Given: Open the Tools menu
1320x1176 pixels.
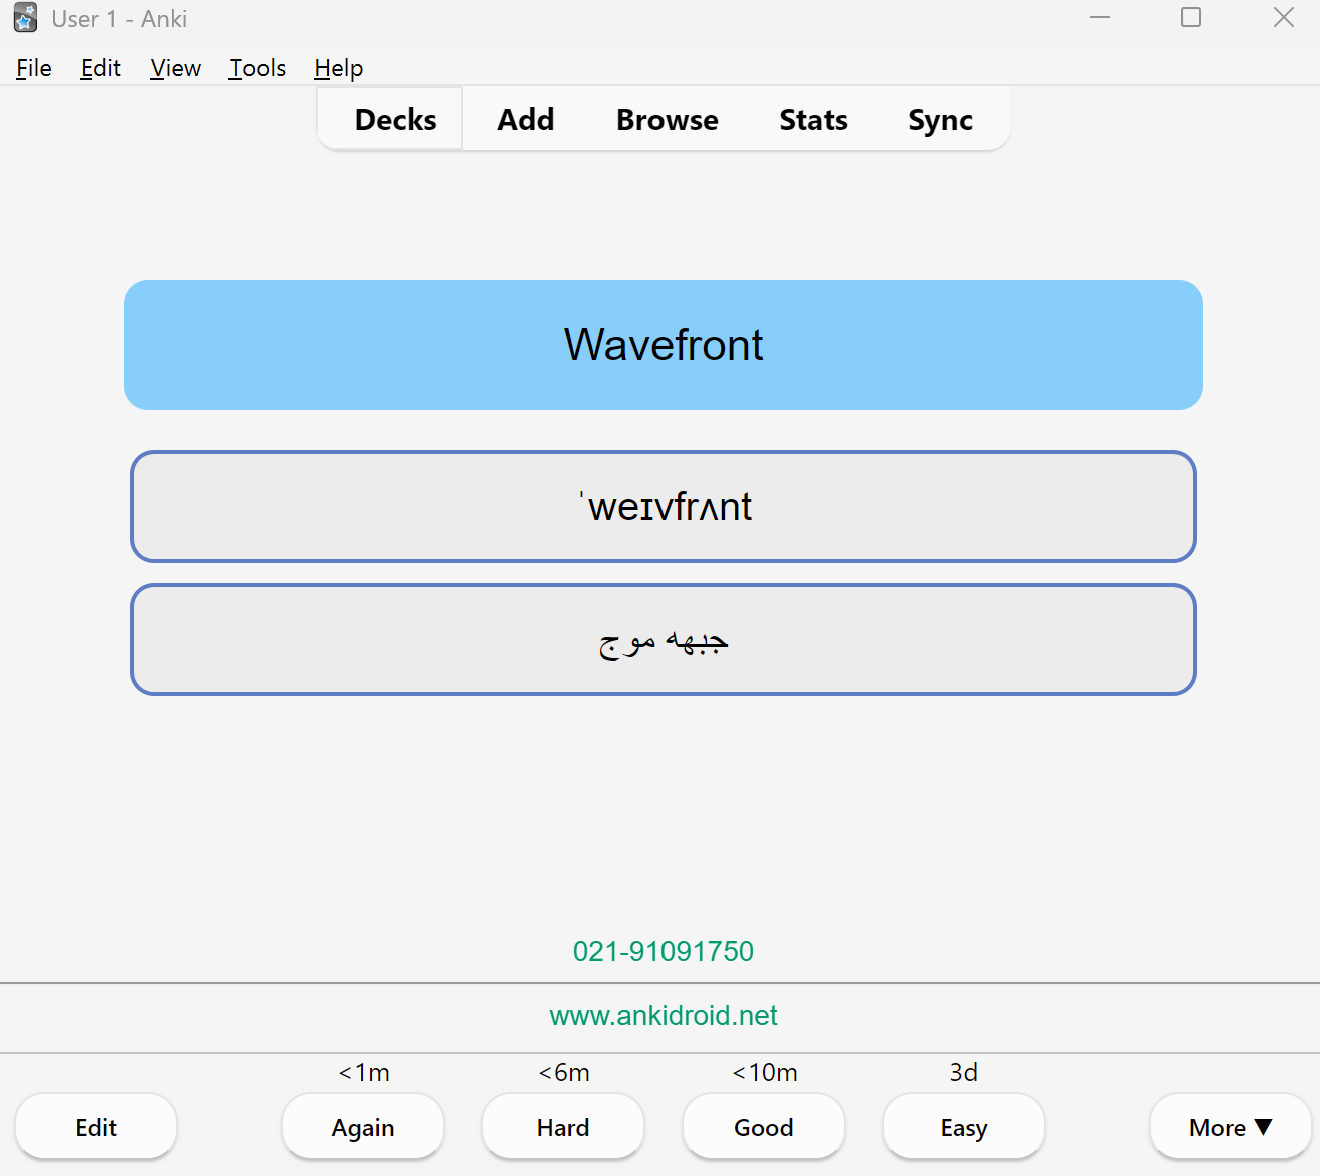Looking at the screenshot, I should (257, 68).
